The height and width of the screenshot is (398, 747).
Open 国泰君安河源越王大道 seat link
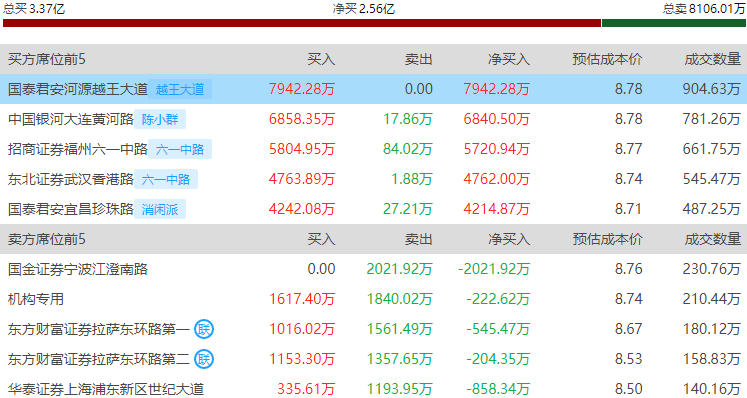tap(78, 89)
